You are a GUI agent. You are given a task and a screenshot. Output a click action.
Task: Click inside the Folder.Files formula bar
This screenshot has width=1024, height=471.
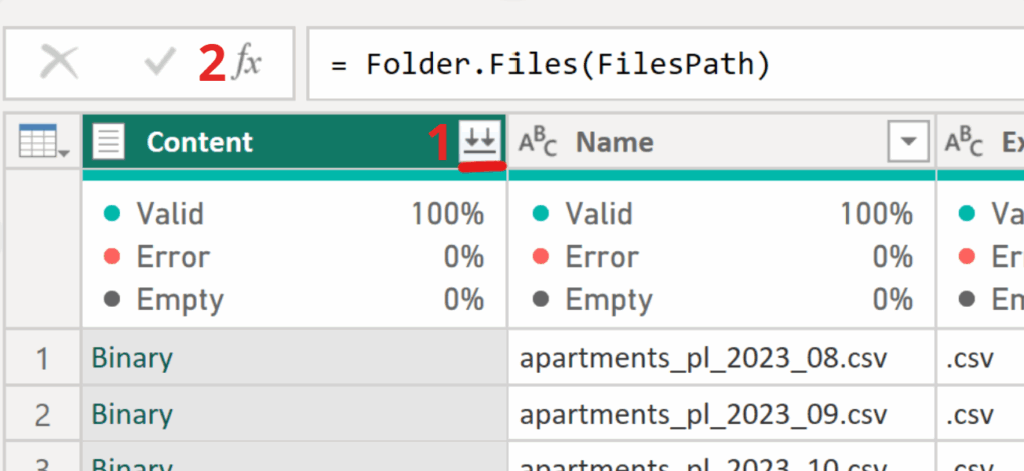click(660, 64)
